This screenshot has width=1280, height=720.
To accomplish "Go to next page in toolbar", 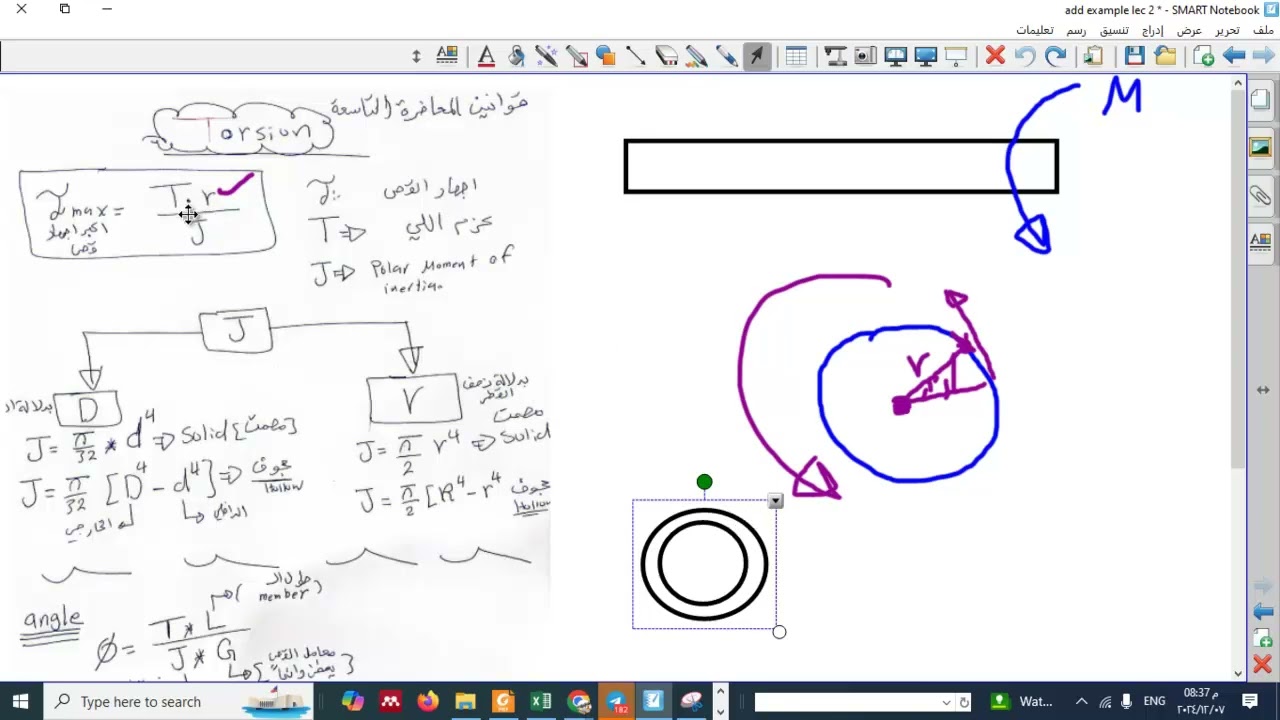I will [1264, 57].
